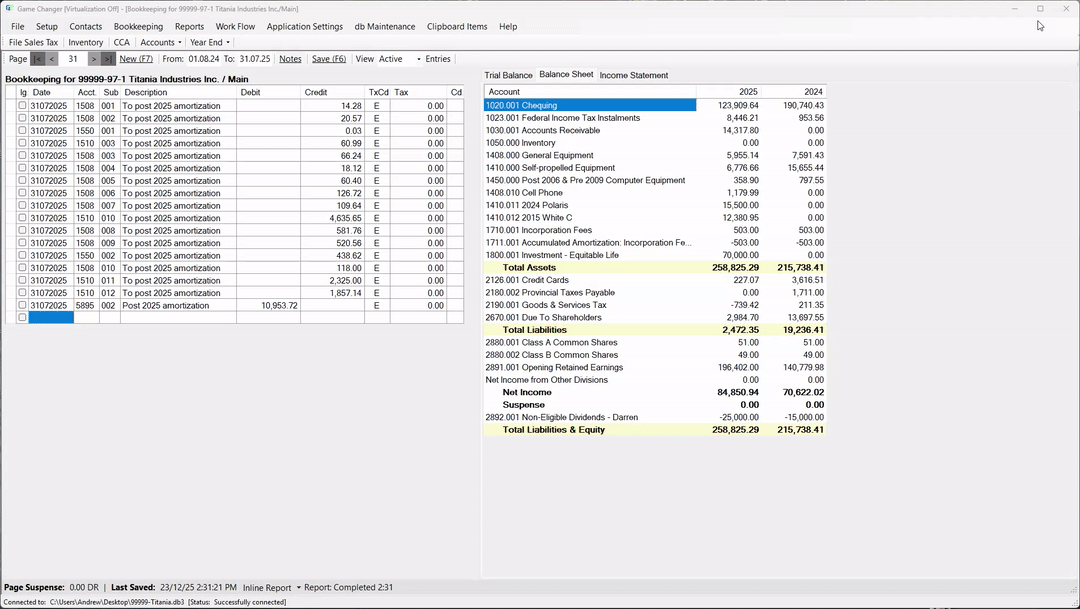1080x609 pixels.
Task: Click the Game Changer app icon in title bar
Action: [8, 9]
